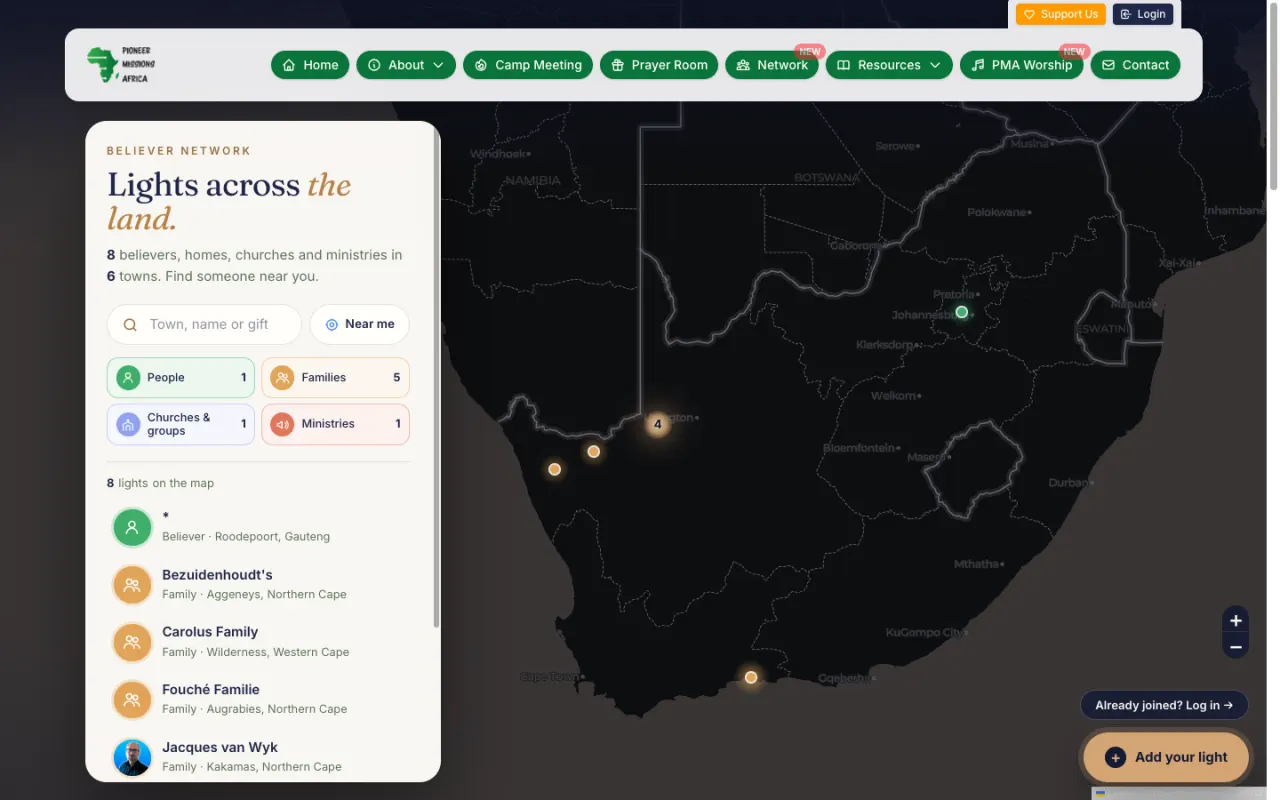Select the Bezuidenhoudt's family name
This screenshot has height=800, width=1280.
coord(217,575)
